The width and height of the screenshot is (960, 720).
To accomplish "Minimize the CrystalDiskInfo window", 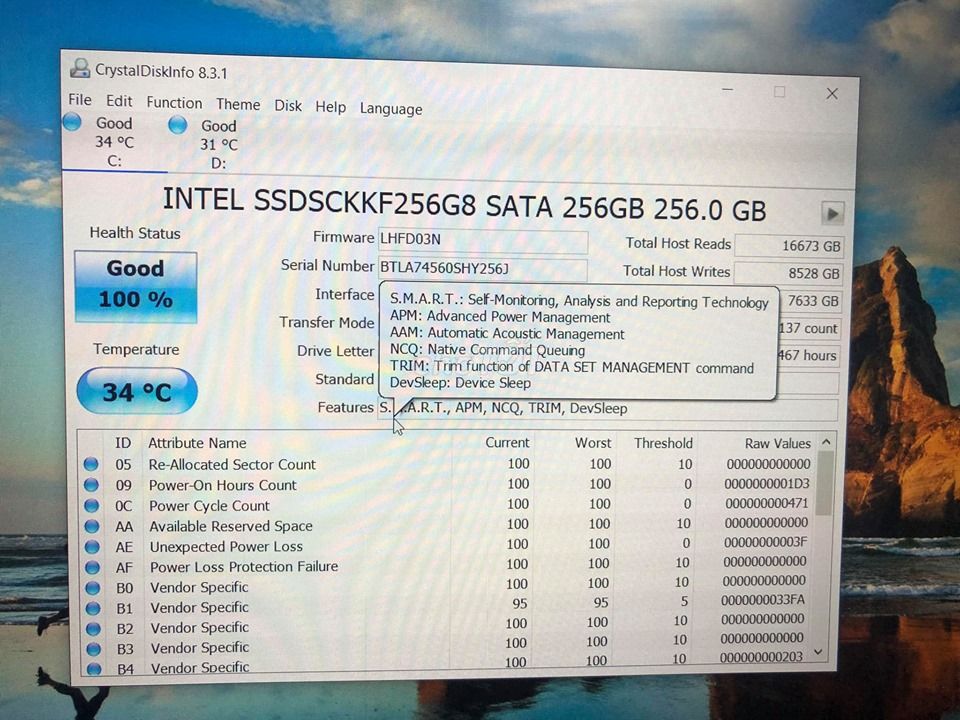I will coord(727,89).
